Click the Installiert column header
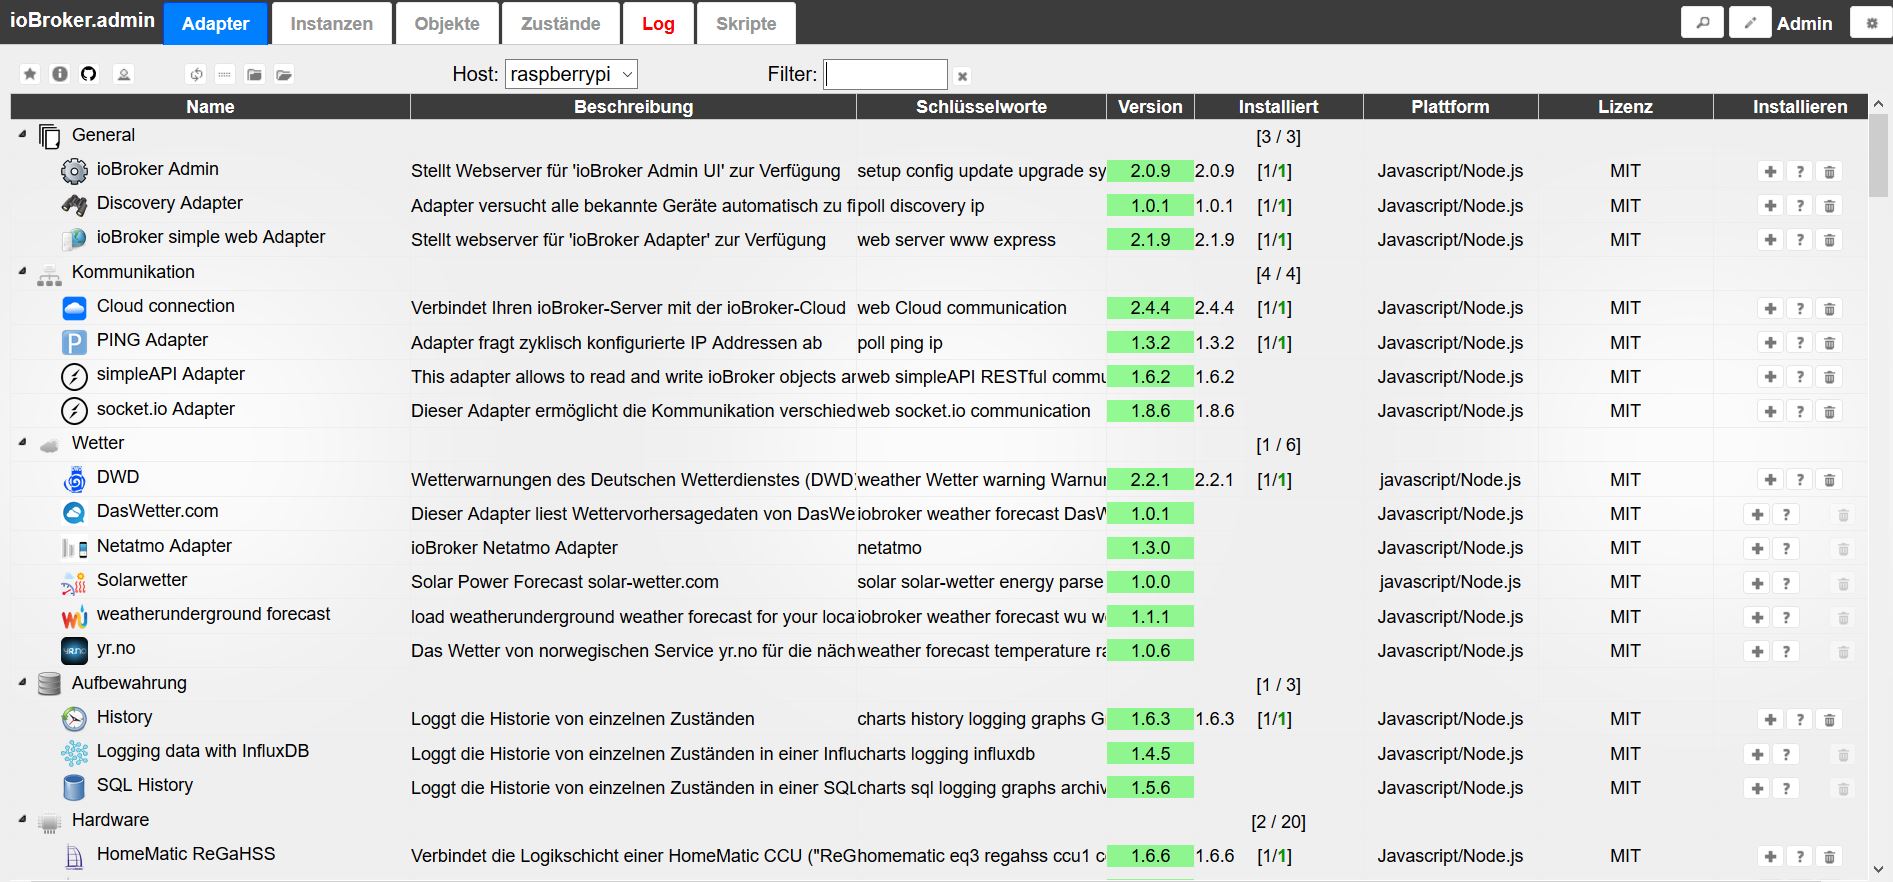 coord(1278,106)
